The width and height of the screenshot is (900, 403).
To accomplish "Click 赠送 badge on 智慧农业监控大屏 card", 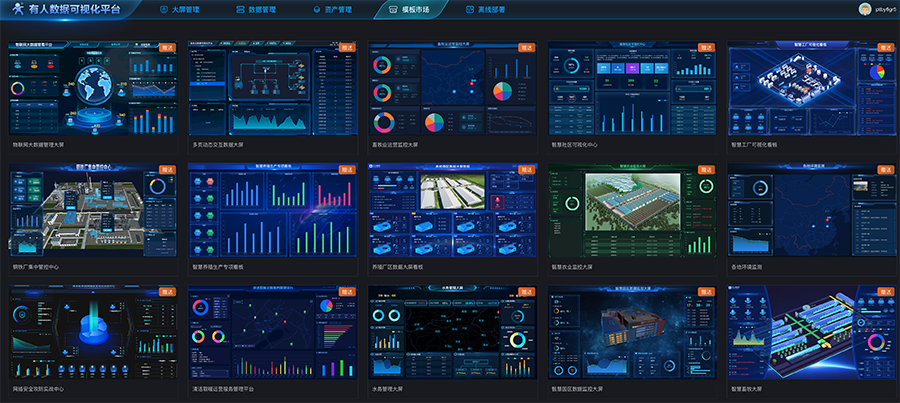I will pyautogui.click(x=707, y=170).
